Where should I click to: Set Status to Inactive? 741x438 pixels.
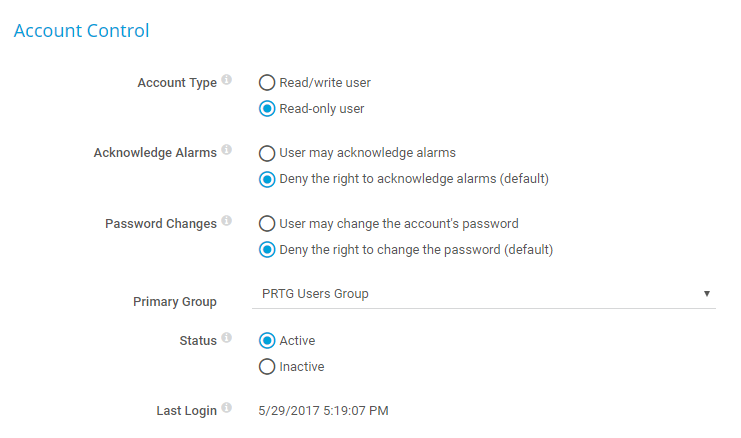pos(267,367)
